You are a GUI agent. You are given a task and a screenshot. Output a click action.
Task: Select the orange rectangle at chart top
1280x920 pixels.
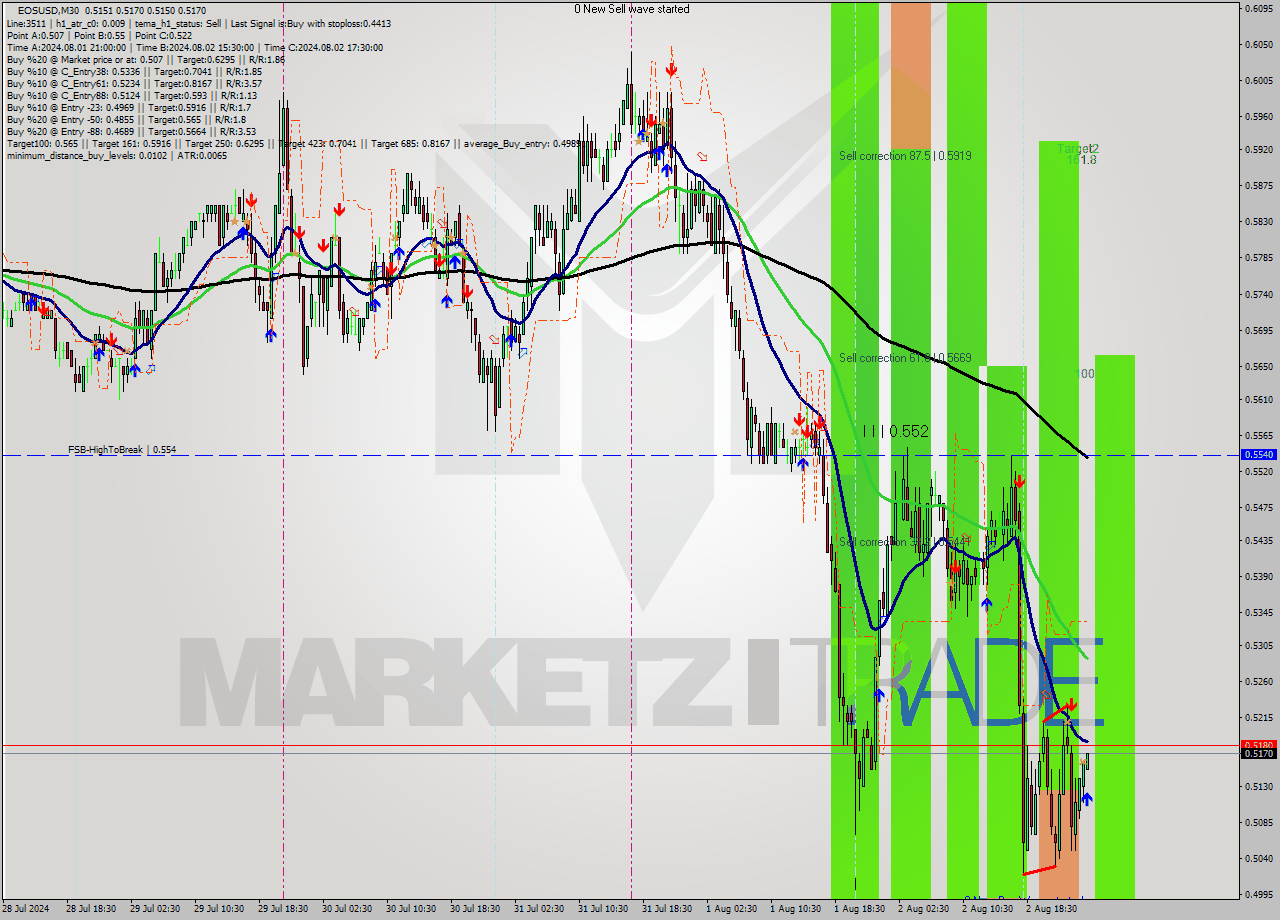911,76
